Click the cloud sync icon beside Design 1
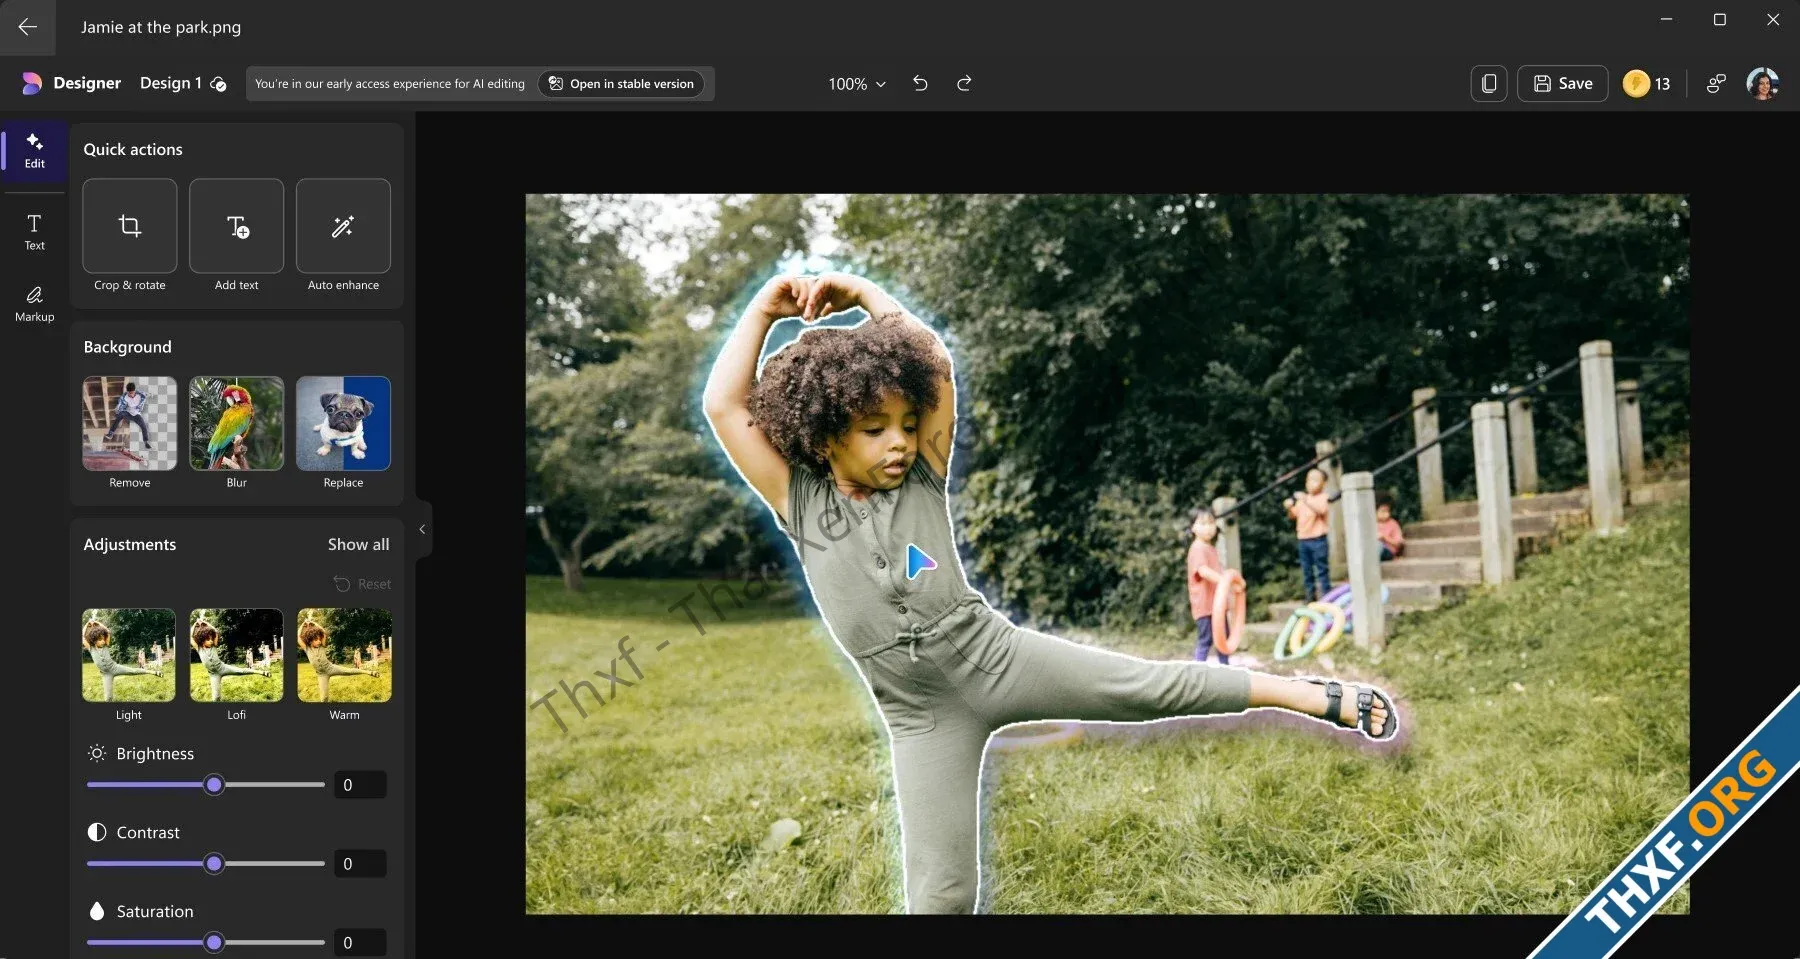The width and height of the screenshot is (1800, 959). (219, 84)
